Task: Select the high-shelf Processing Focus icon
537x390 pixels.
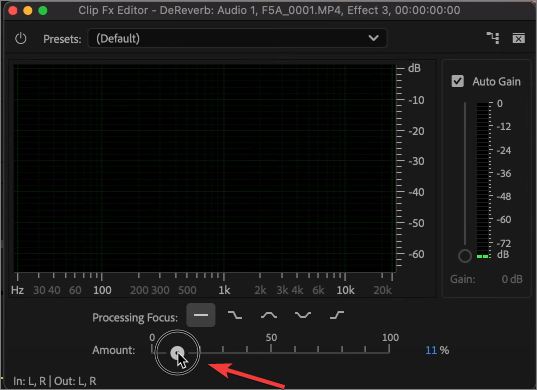Action: pos(337,315)
